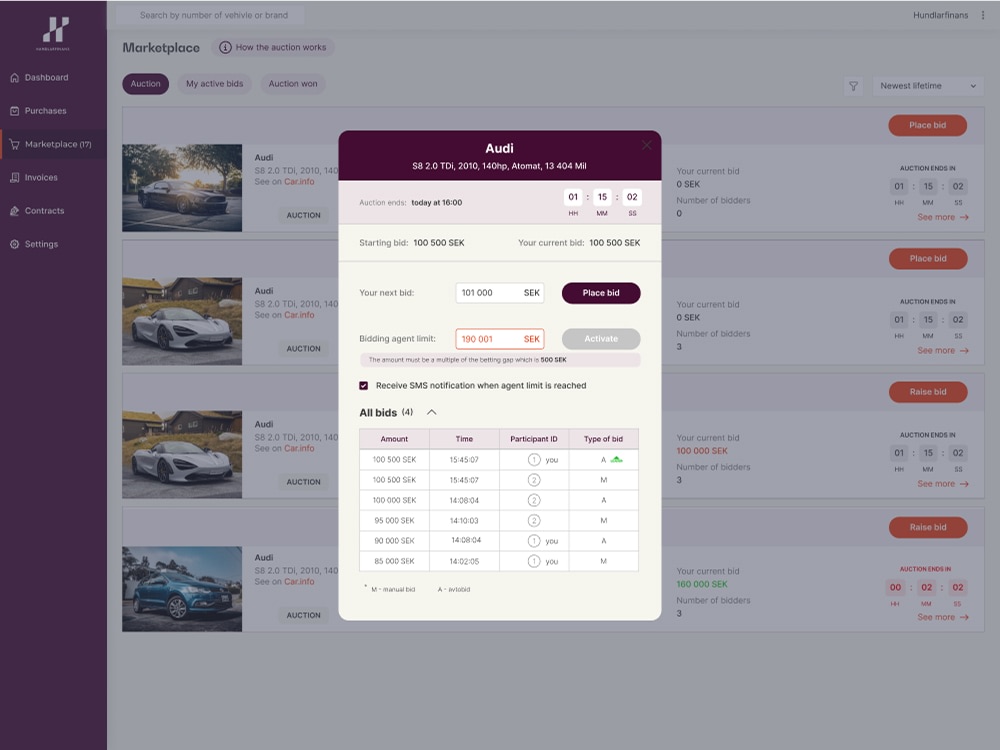This screenshot has height=750, width=1000.
Task: Open the filter funnel icon
Action: [853, 86]
